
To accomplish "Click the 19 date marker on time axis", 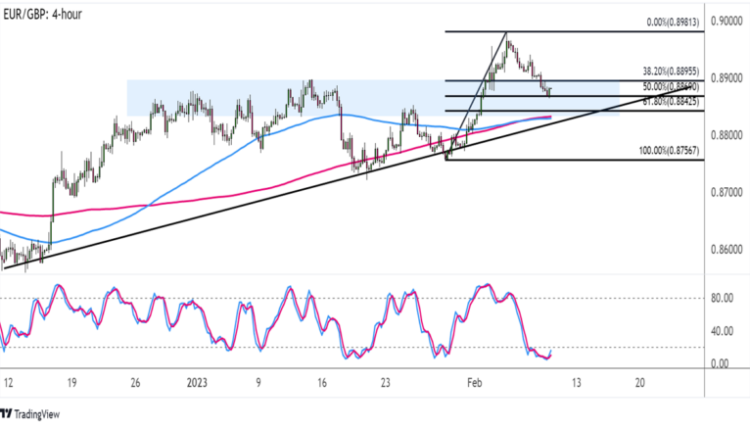I will 71,382.
